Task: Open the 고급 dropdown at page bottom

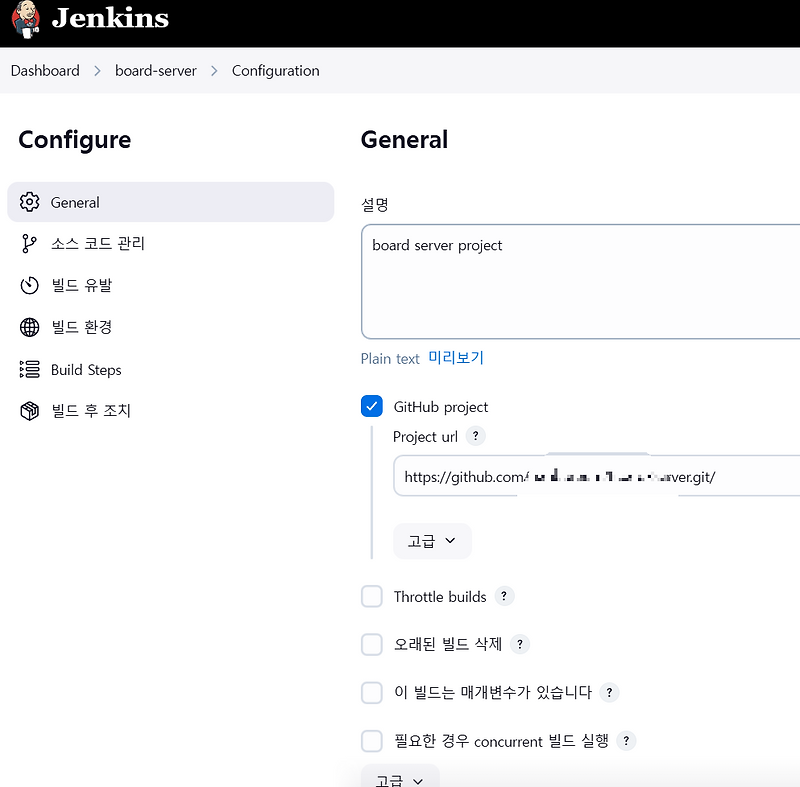Action: tap(399, 778)
